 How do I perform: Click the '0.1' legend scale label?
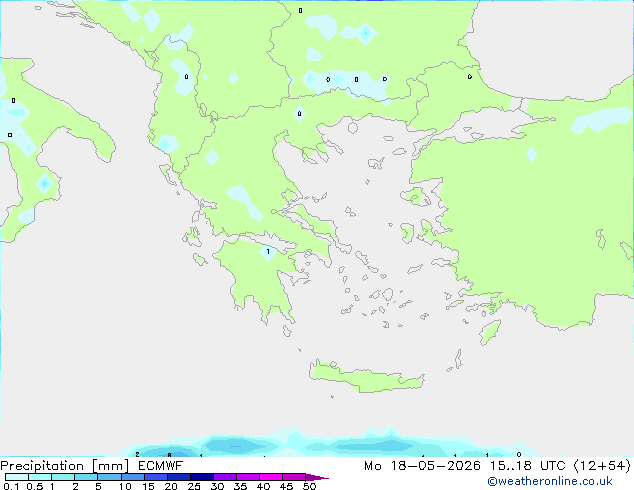click(x=11, y=486)
